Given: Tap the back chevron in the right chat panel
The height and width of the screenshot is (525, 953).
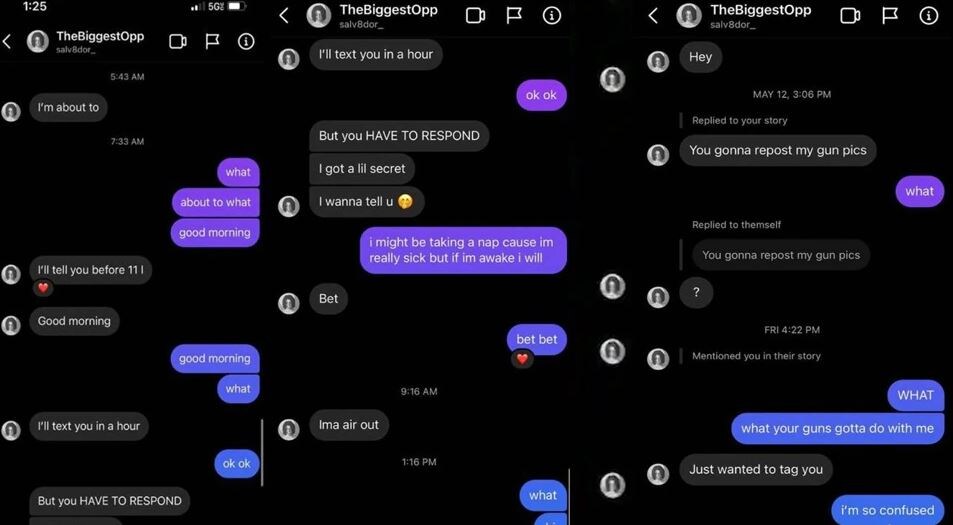Looking at the screenshot, I should click(653, 16).
